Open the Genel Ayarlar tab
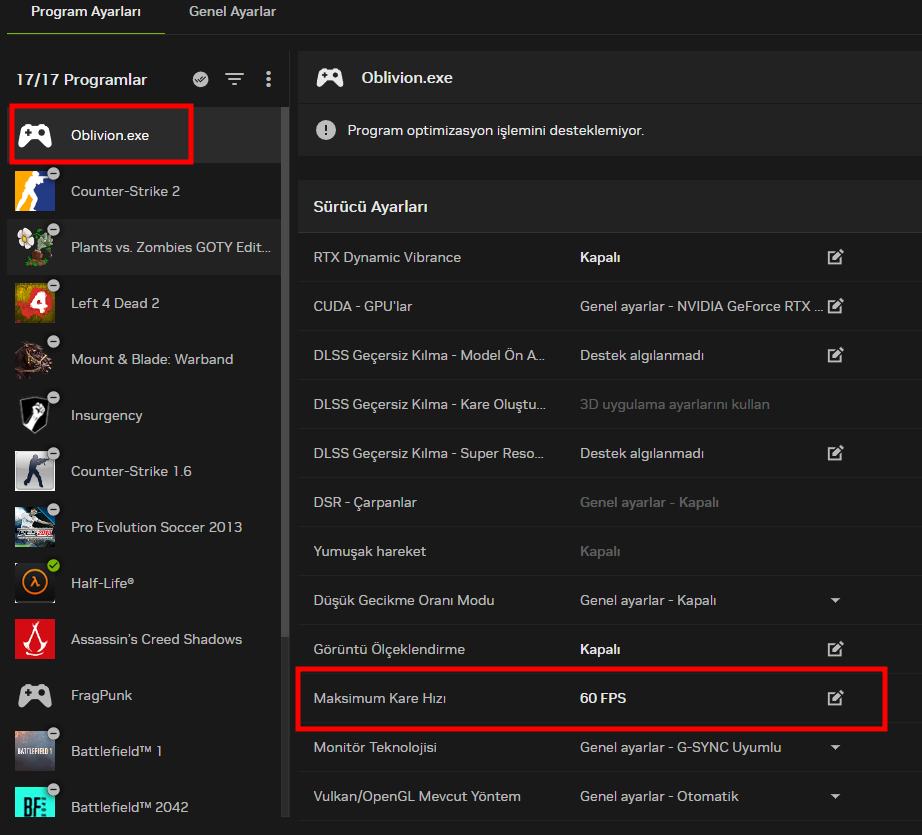Screen dimensions: 922x835 [232, 12]
